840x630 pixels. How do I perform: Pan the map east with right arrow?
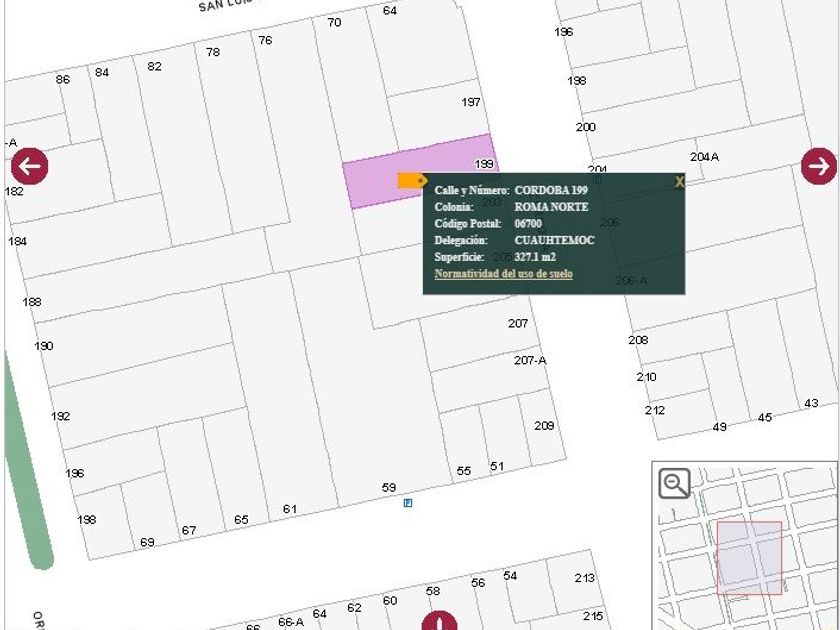pos(819,167)
